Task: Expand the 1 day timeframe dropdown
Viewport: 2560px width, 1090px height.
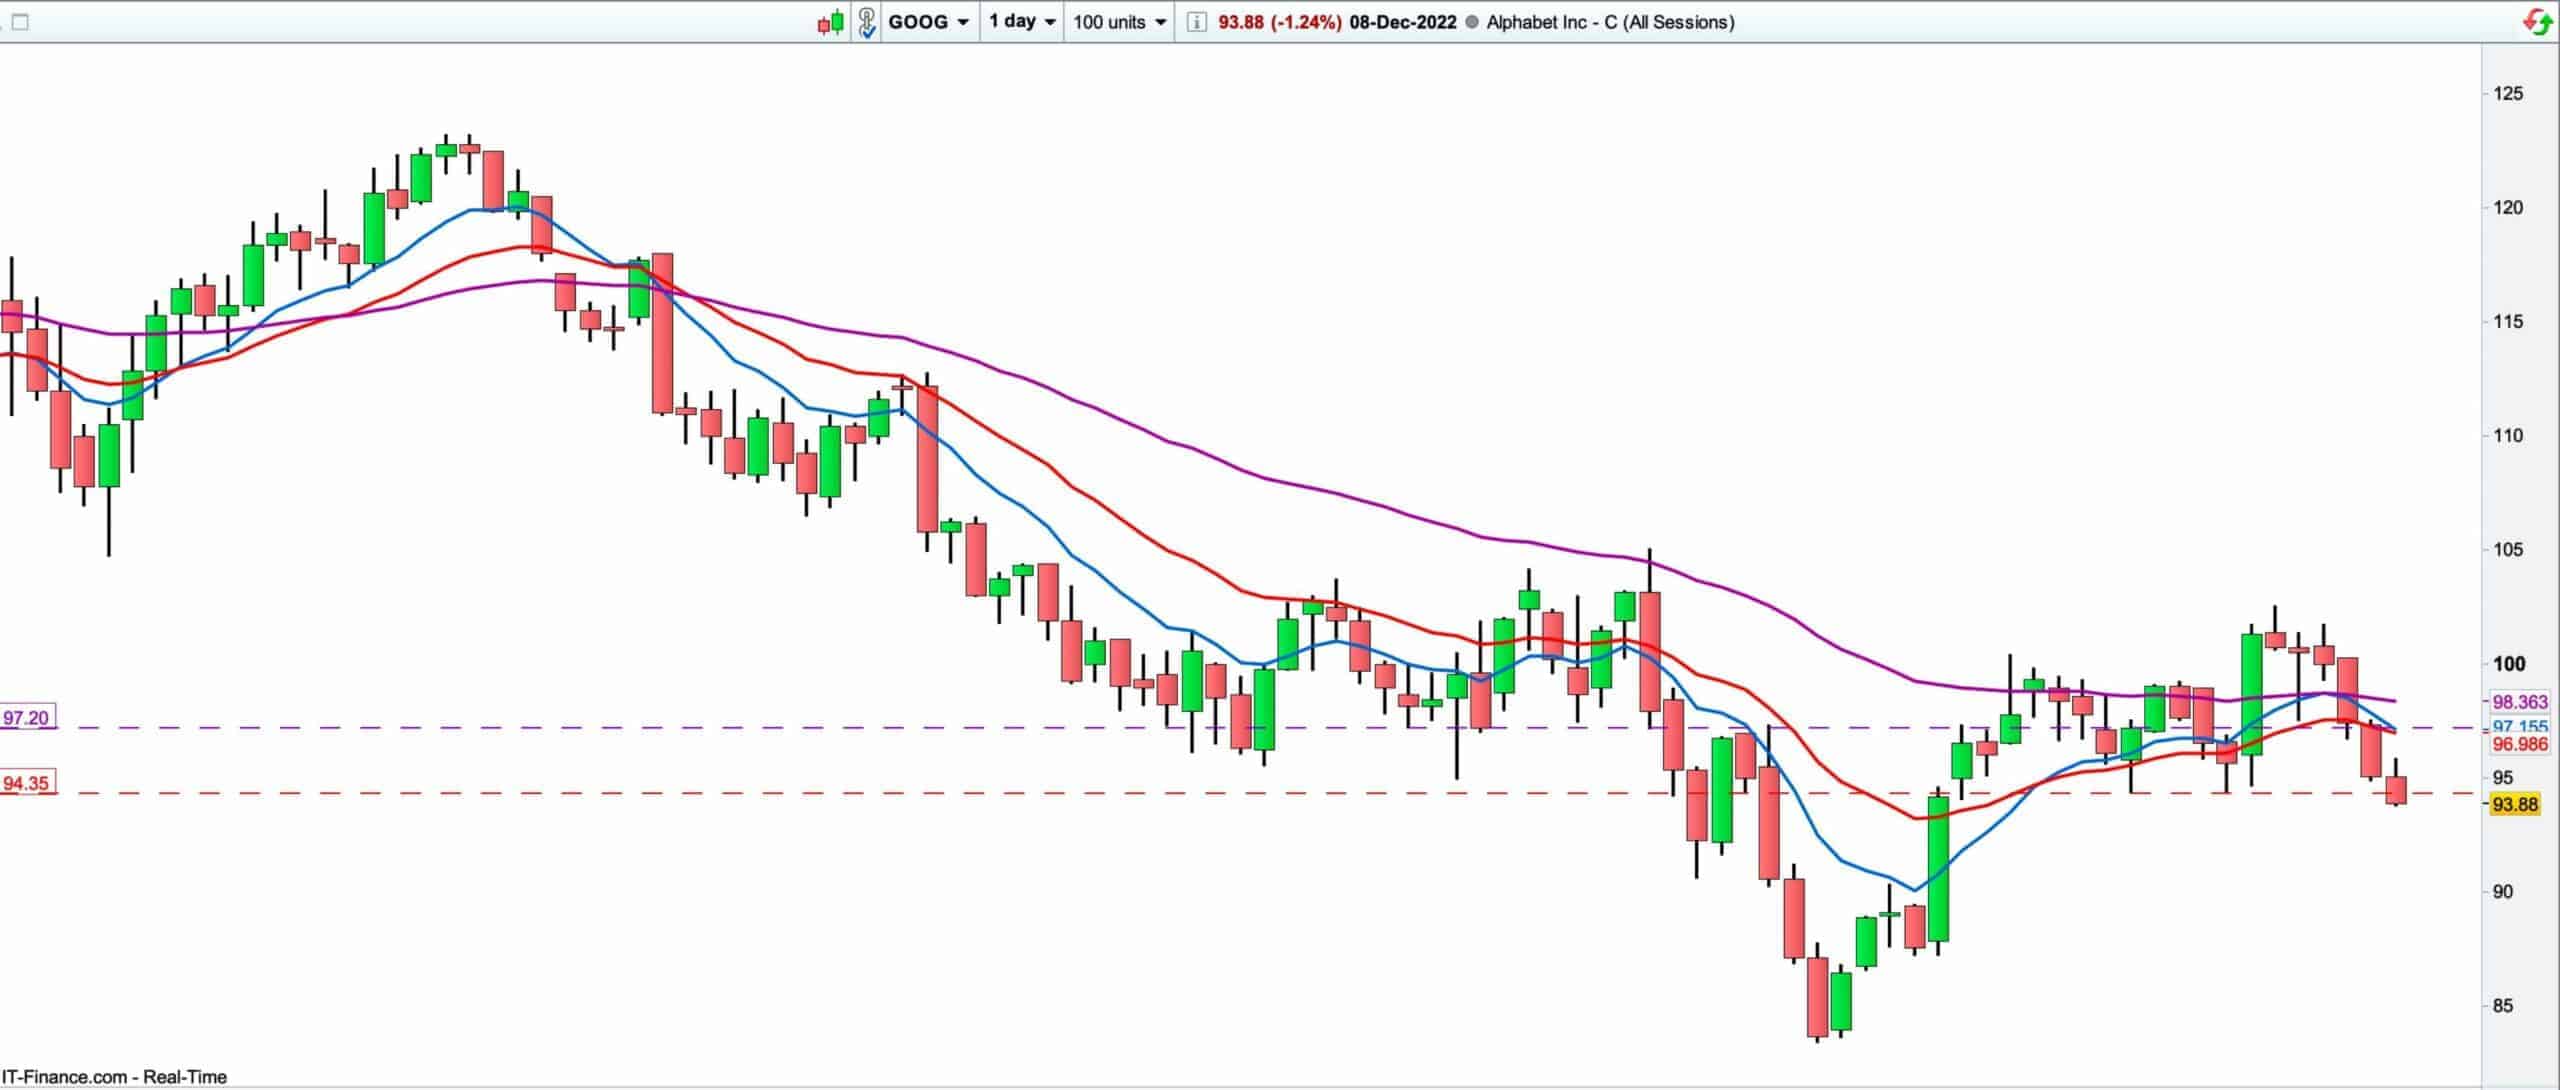Action: 1021,22
